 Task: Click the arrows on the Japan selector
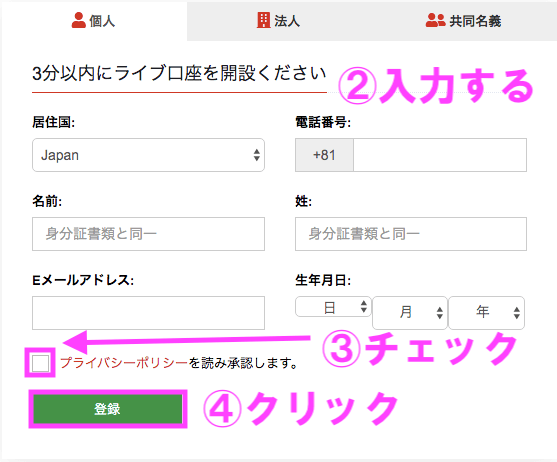[256, 155]
